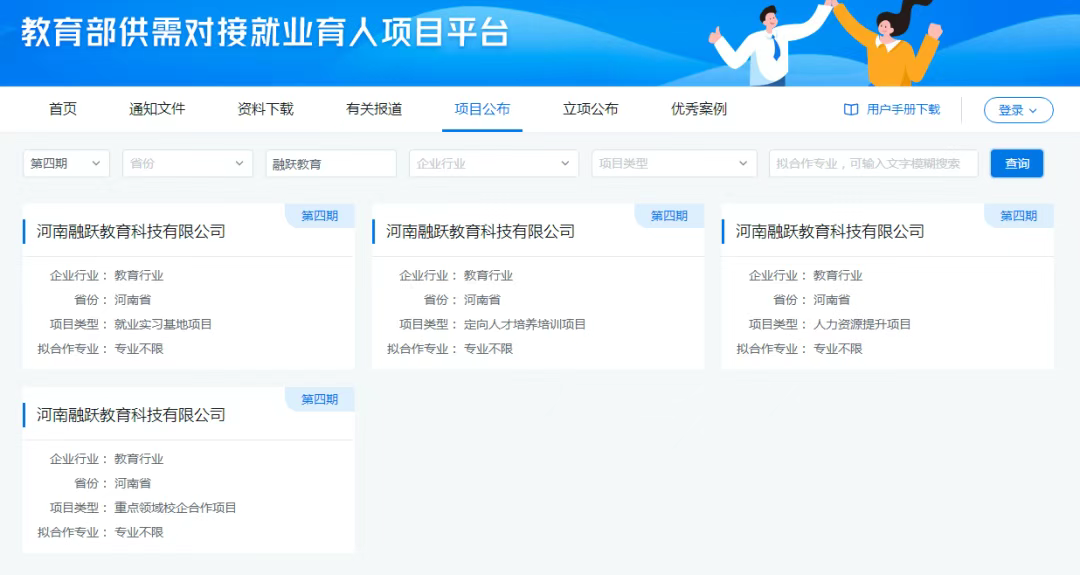Open the 企业行业 dropdown

tap(494, 163)
